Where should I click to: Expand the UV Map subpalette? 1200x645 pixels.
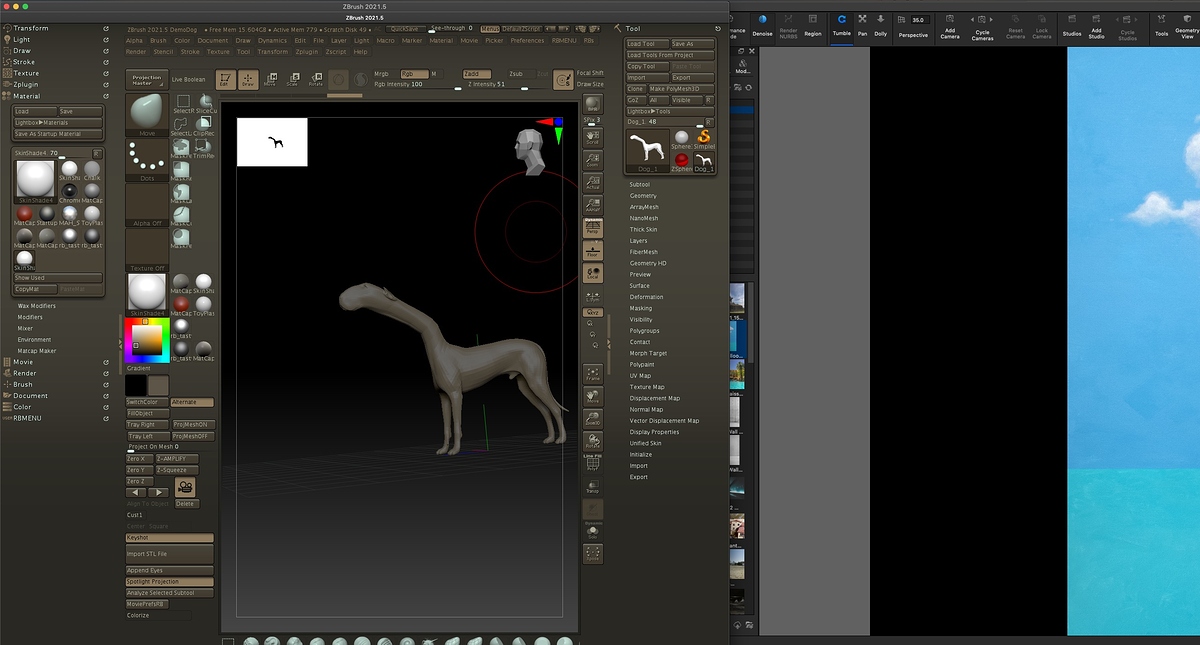click(x=640, y=375)
